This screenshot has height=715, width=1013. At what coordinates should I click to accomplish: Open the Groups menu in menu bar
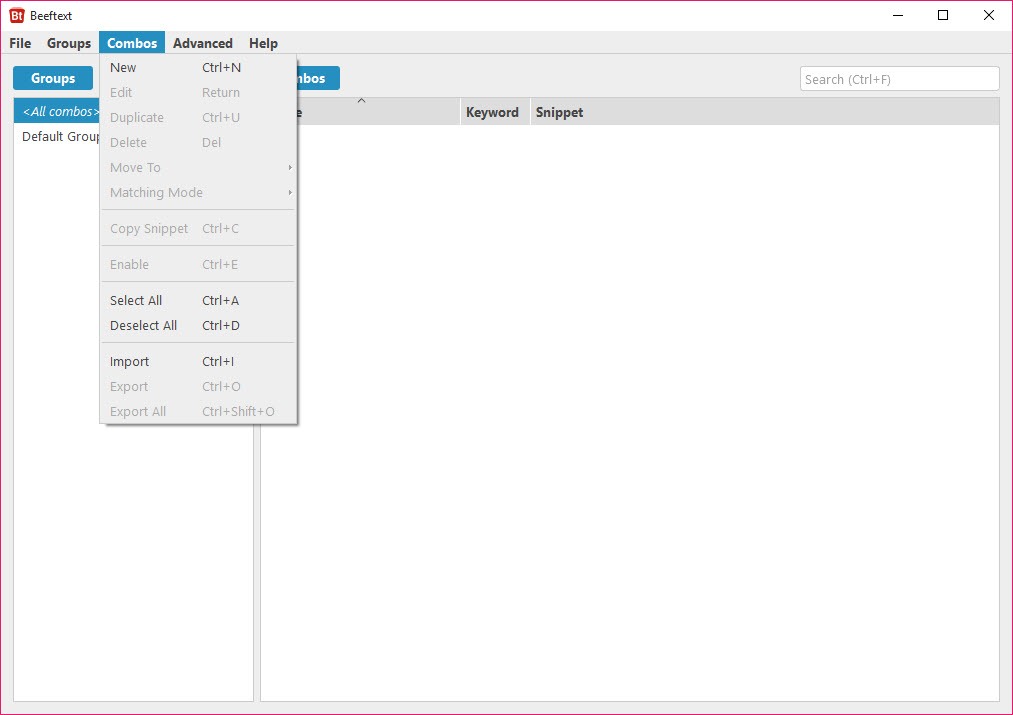[x=68, y=43]
